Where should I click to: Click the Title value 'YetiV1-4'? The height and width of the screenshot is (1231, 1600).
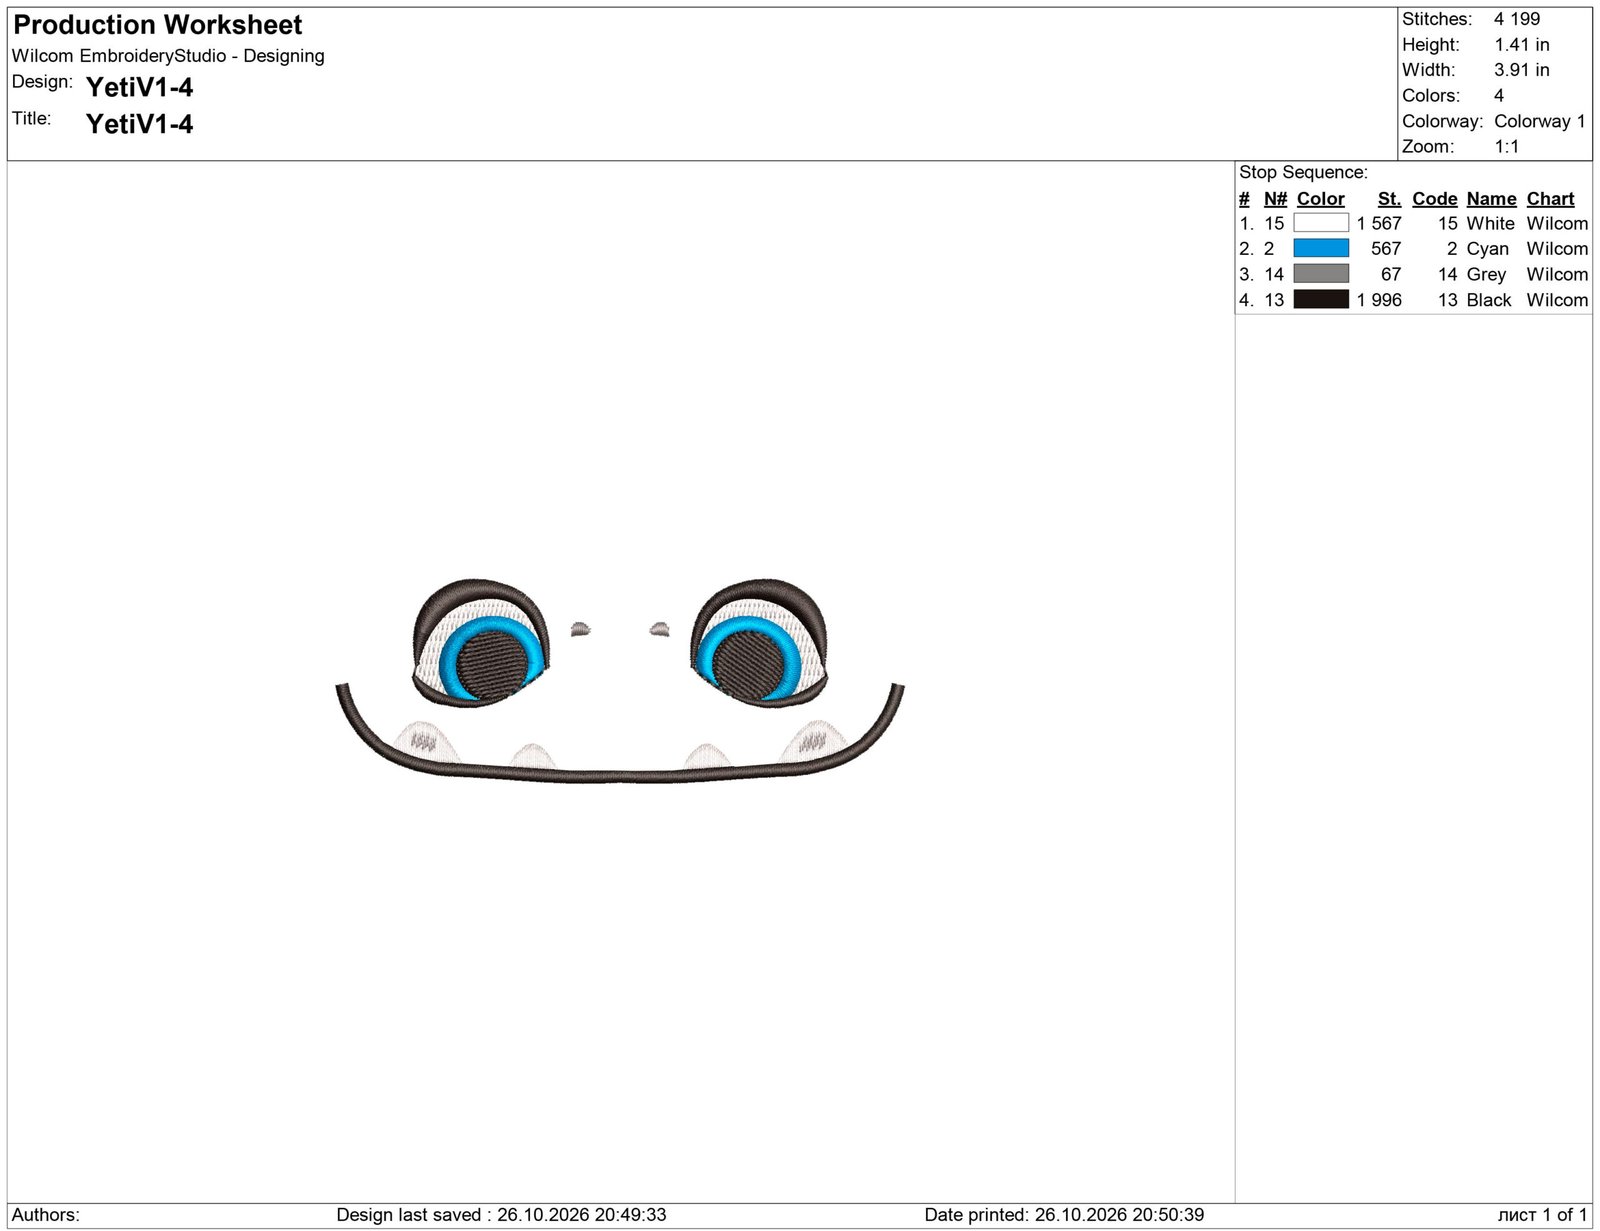point(139,124)
